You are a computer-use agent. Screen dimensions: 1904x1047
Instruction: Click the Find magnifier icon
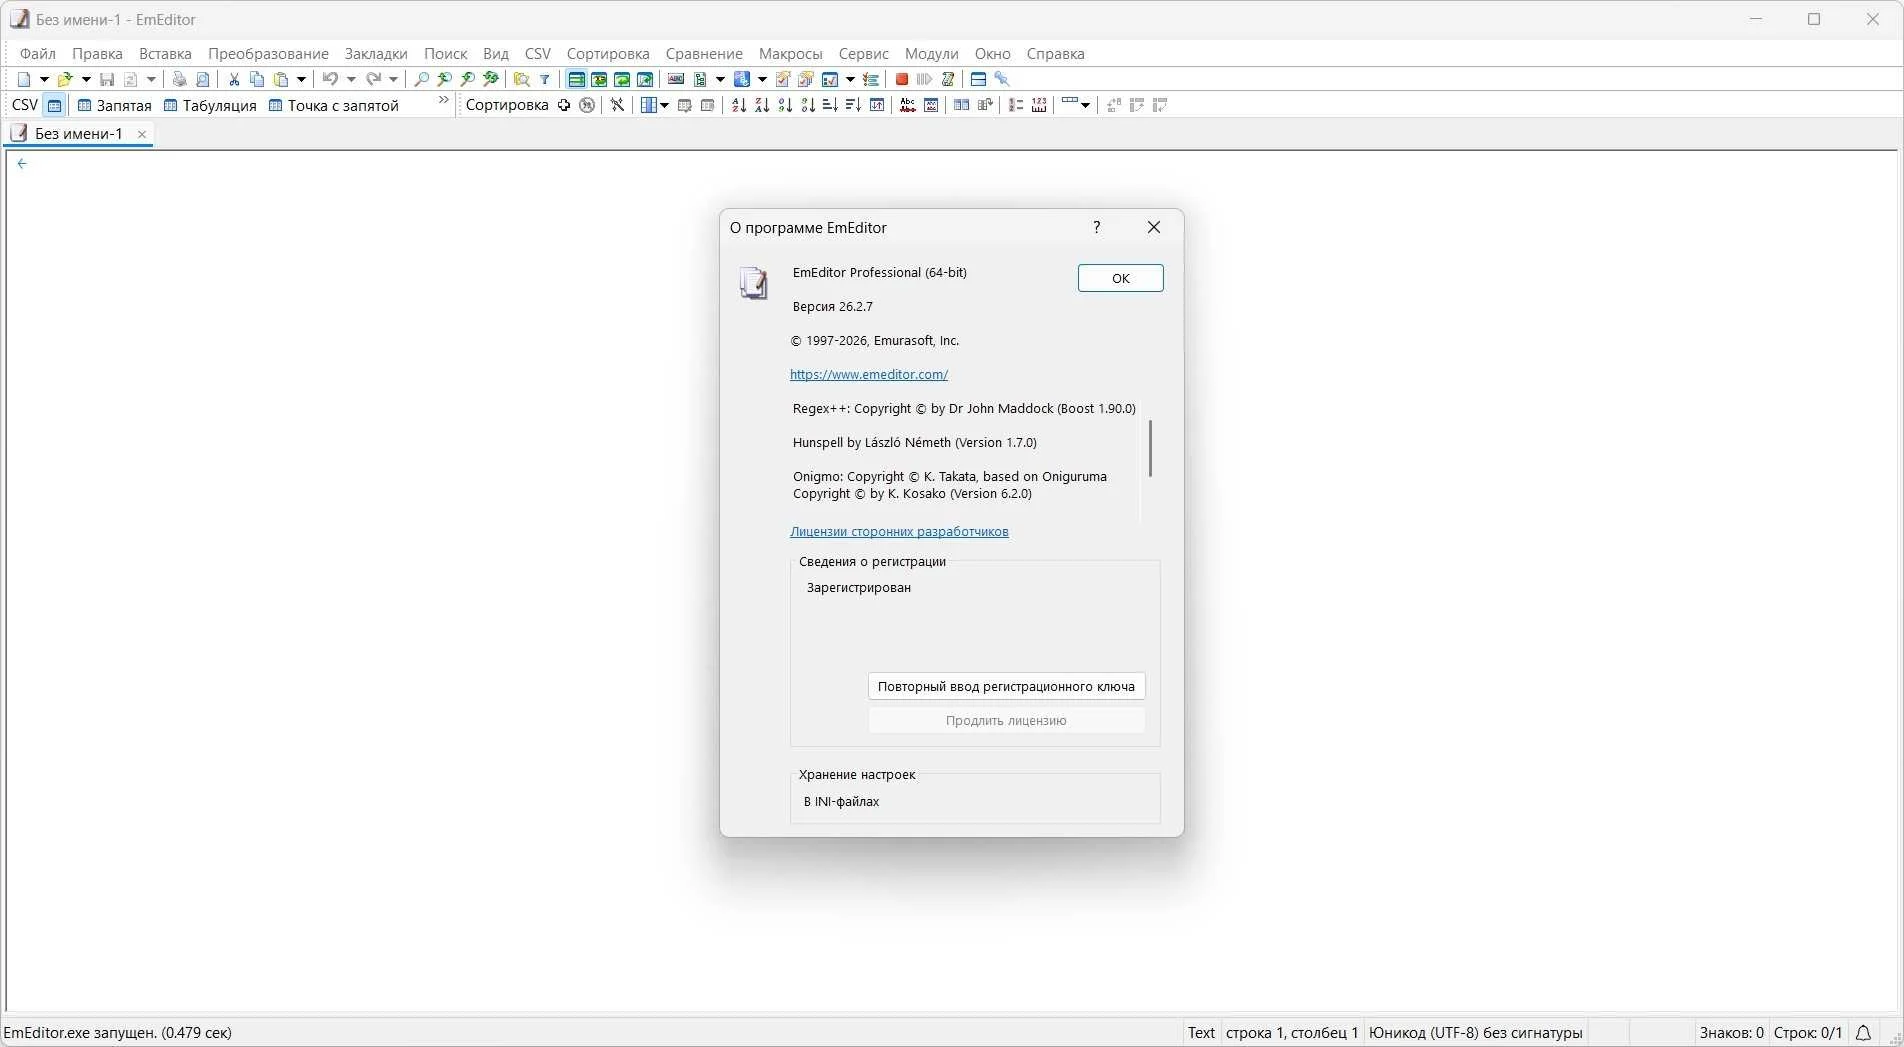422,79
